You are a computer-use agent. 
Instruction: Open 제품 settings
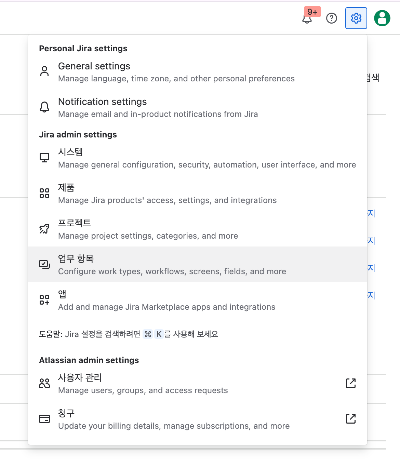click(x=197, y=193)
